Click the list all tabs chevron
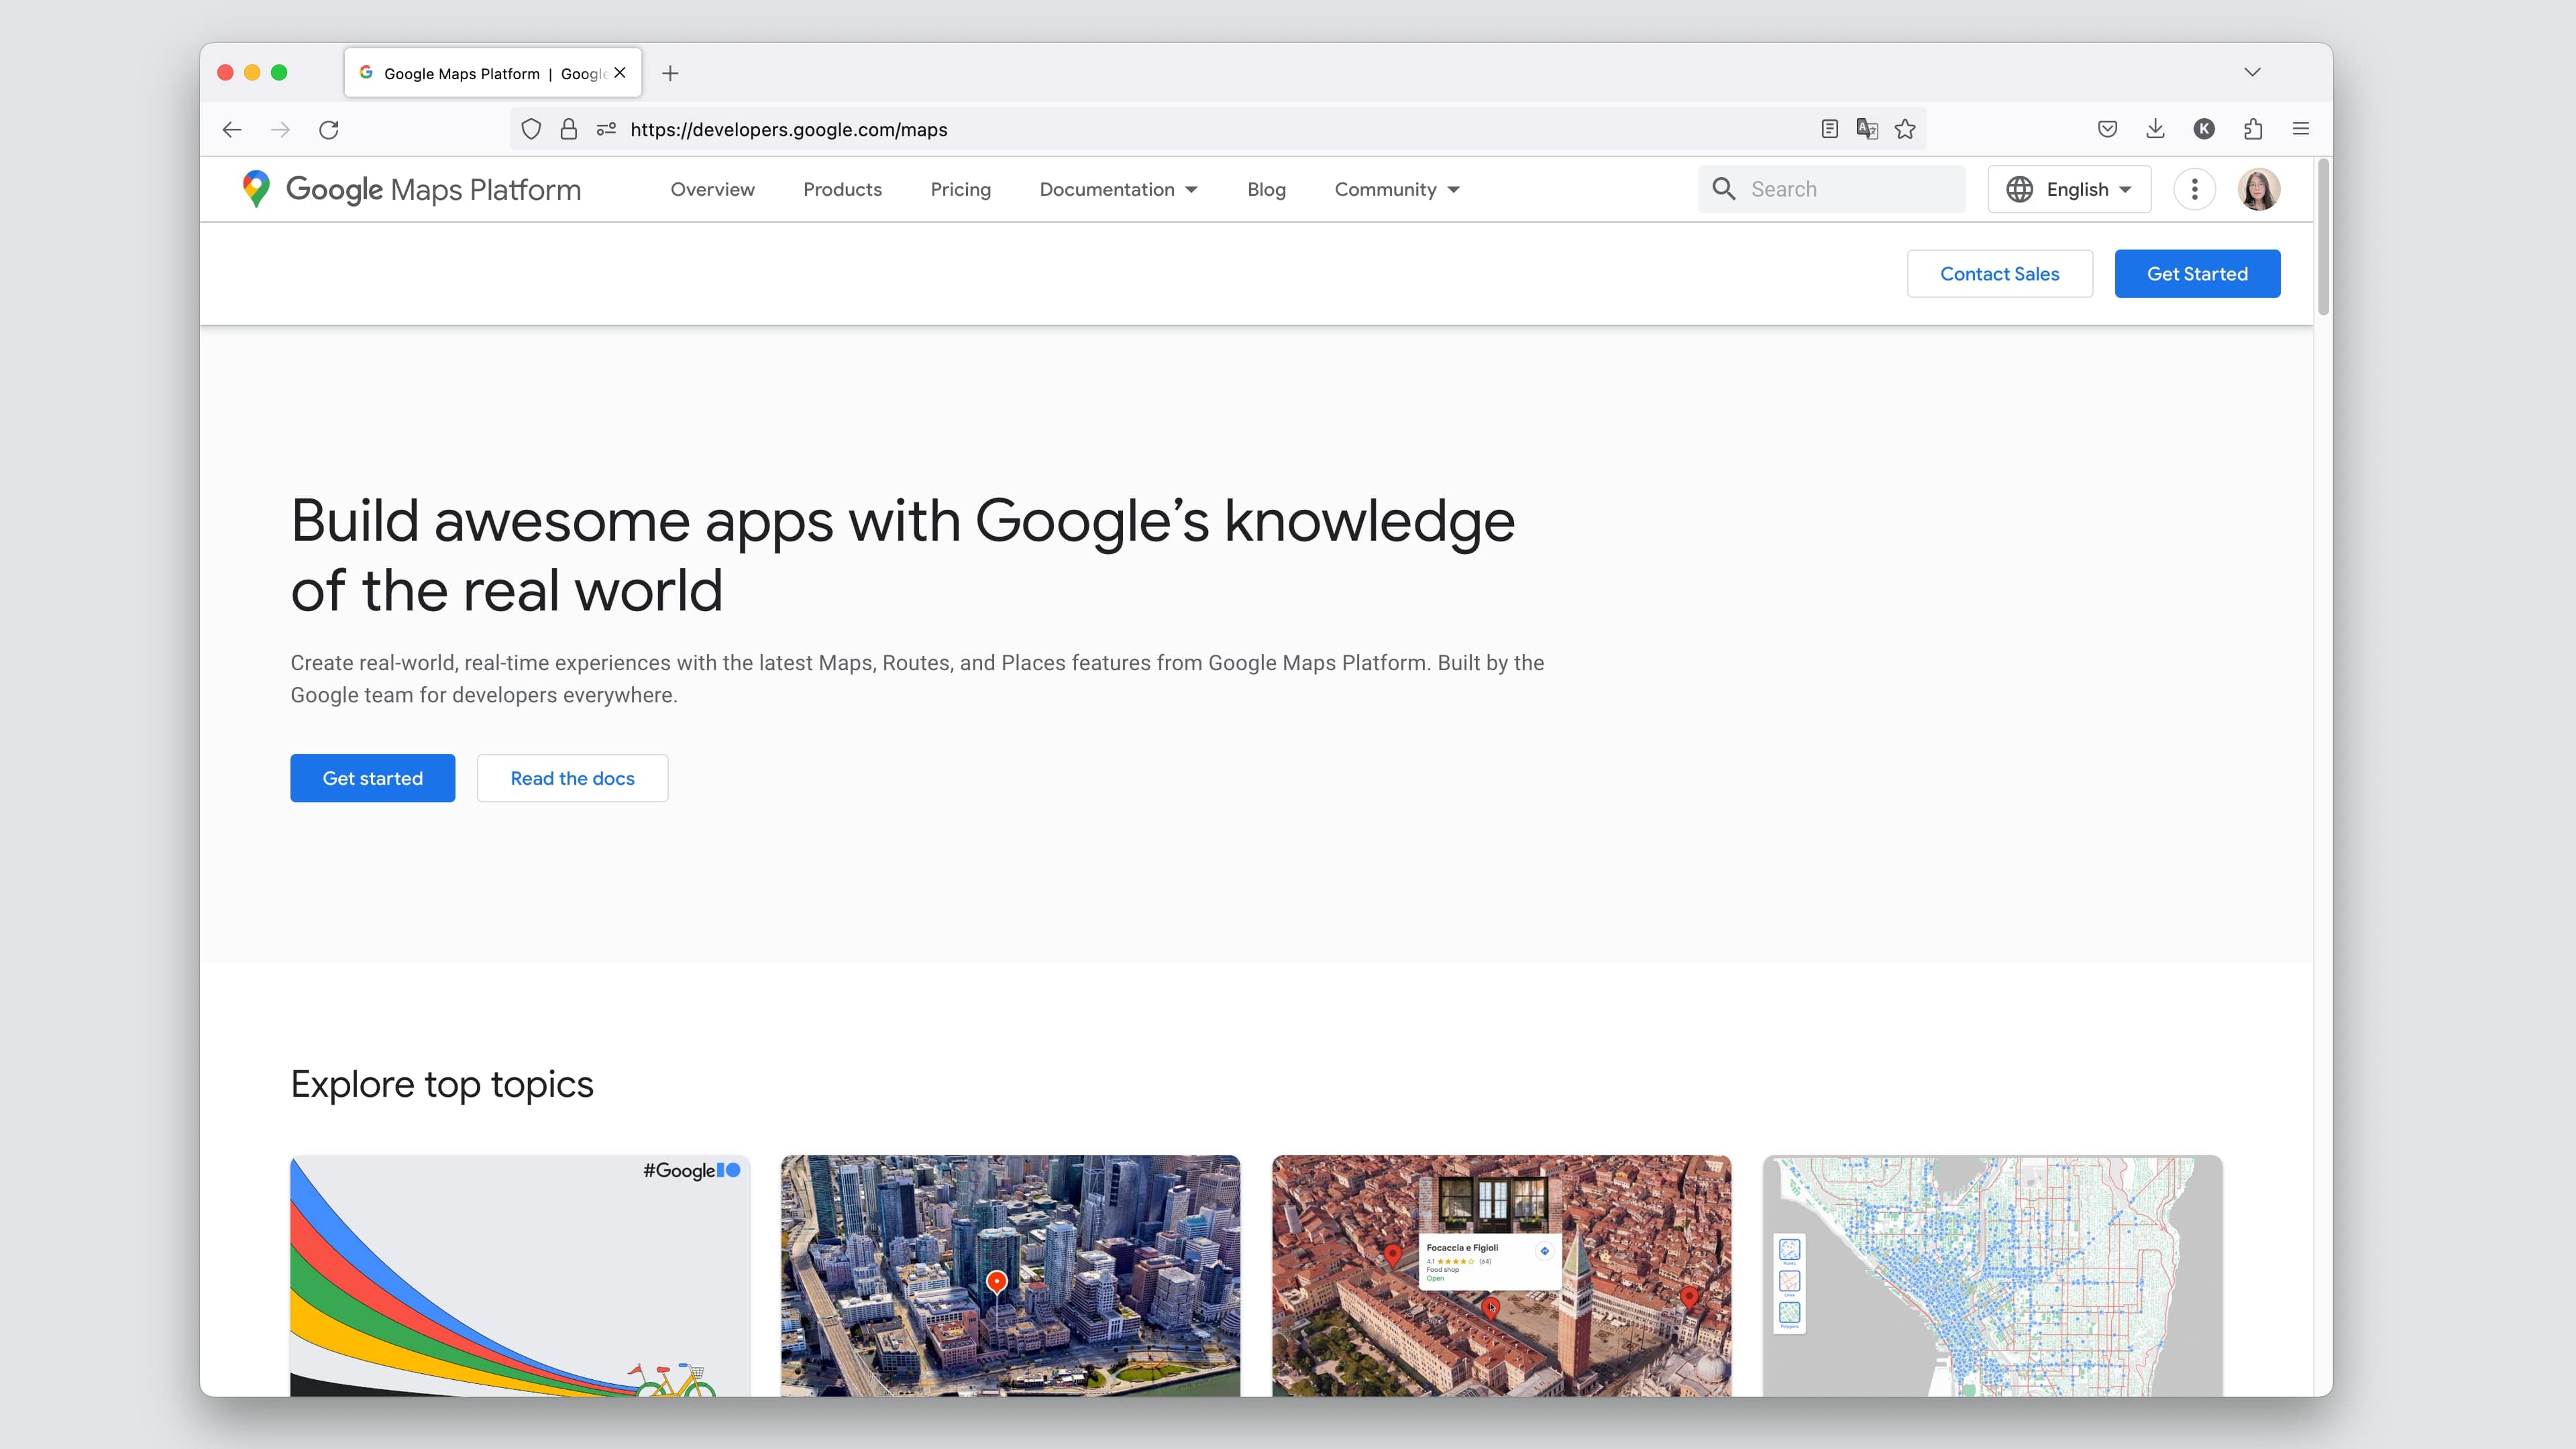The width and height of the screenshot is (2576, 1449). coord(2252,72)
